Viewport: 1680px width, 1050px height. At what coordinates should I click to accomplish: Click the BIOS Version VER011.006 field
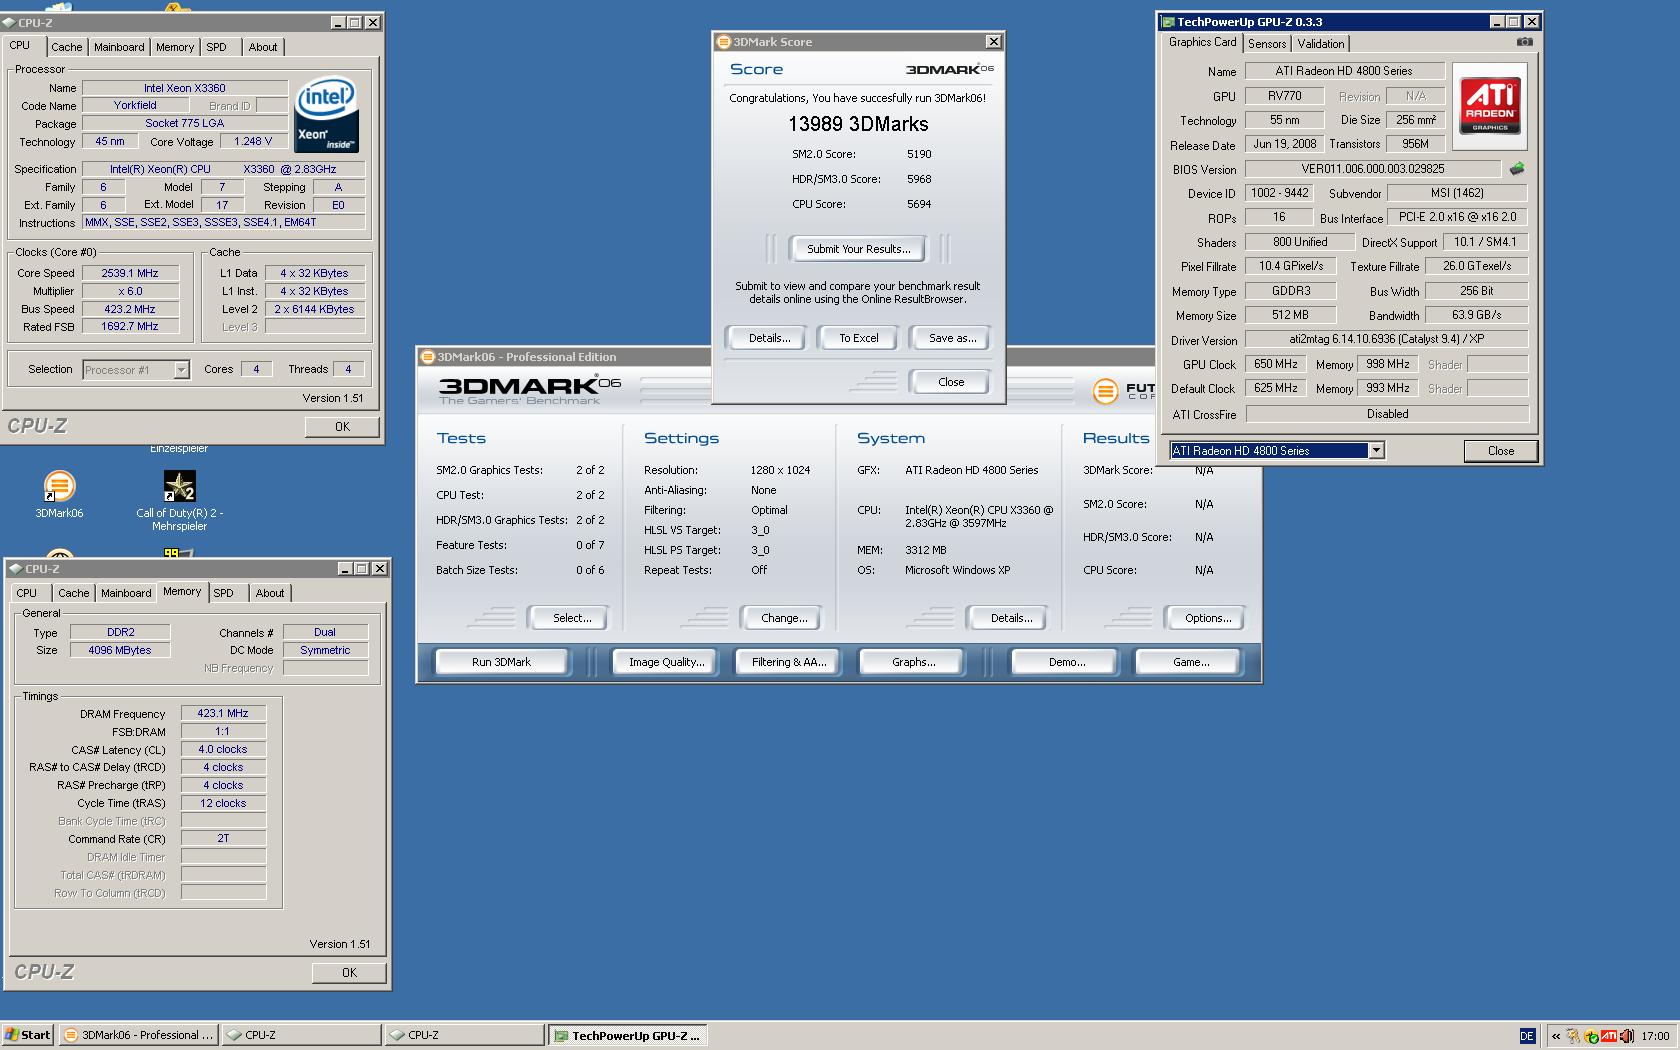1373,169
